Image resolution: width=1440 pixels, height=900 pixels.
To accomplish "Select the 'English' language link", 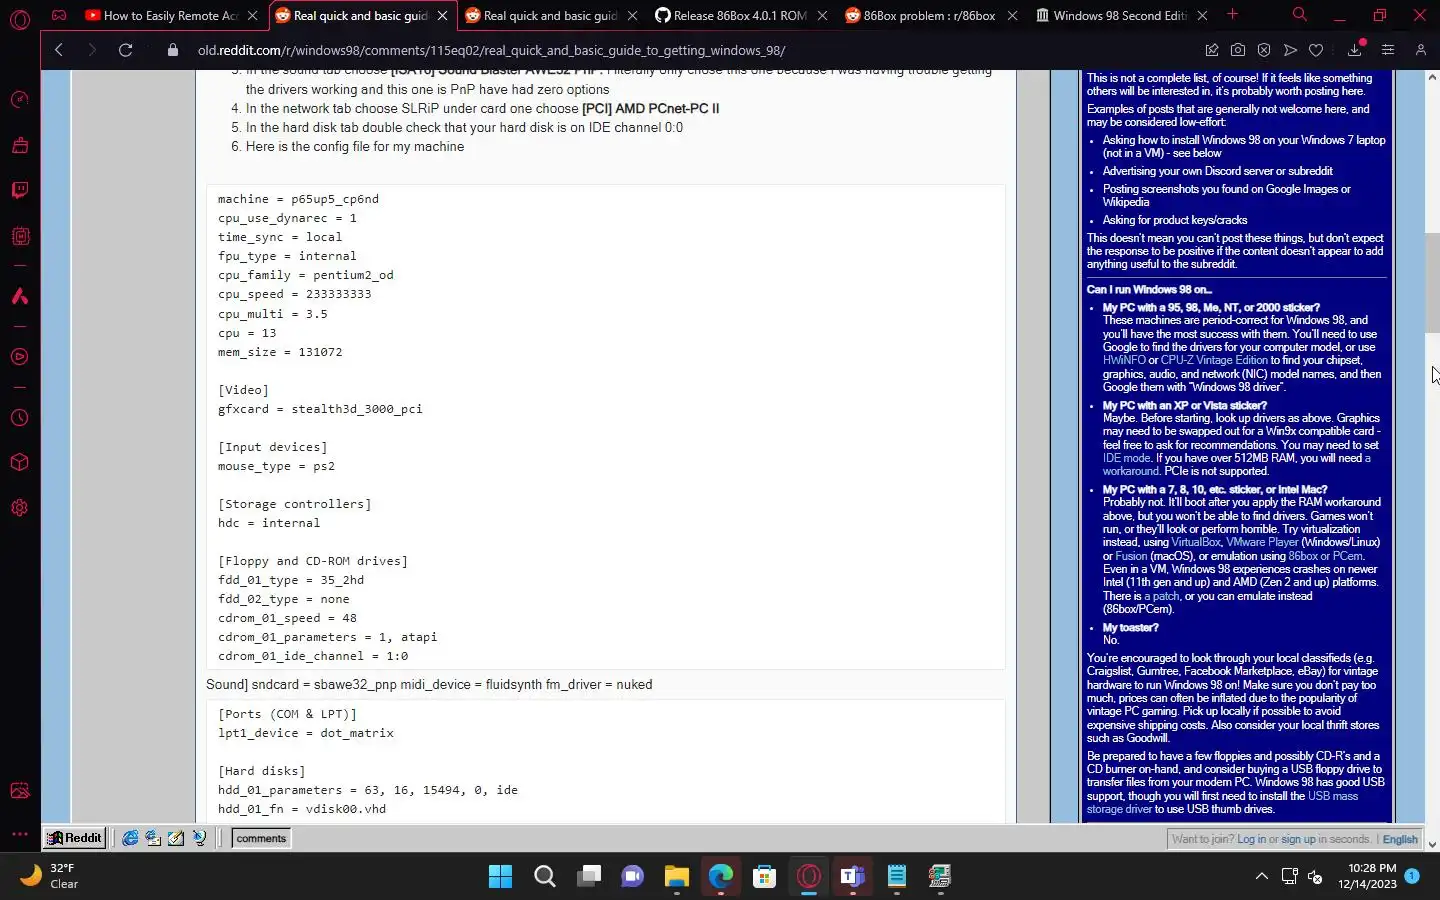I will click(1400, 839).
